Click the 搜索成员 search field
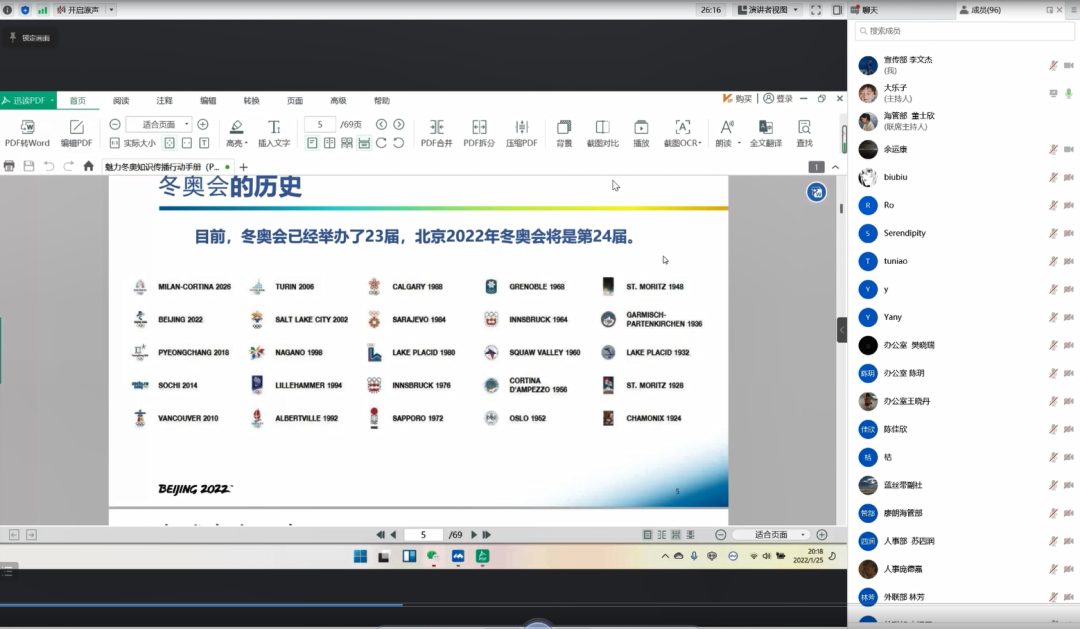The image size is (1080, 629). click(x=964, y=31)
